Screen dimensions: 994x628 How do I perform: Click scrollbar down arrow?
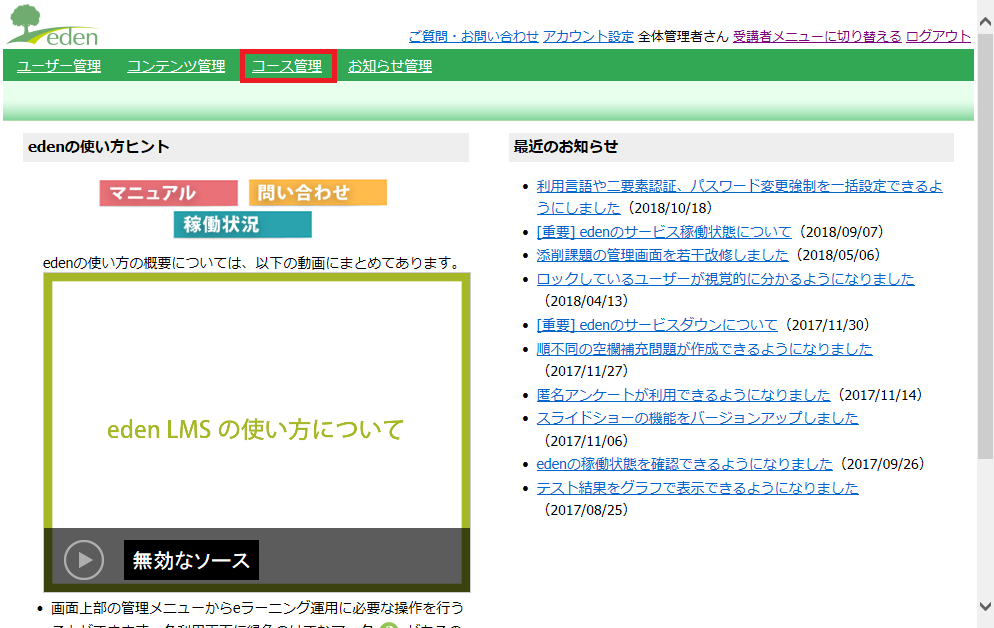tap(985, 606)
